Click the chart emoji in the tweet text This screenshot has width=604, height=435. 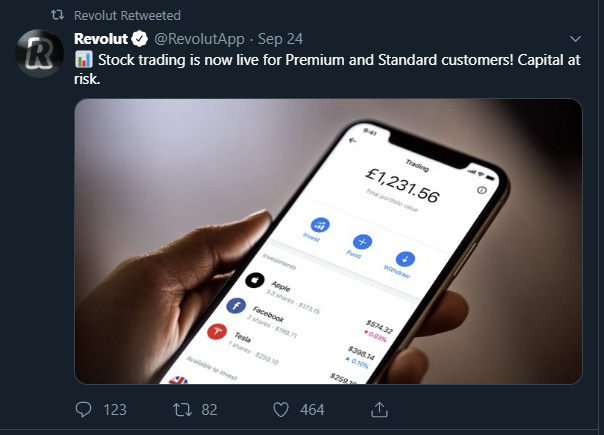tap(84, 60)
